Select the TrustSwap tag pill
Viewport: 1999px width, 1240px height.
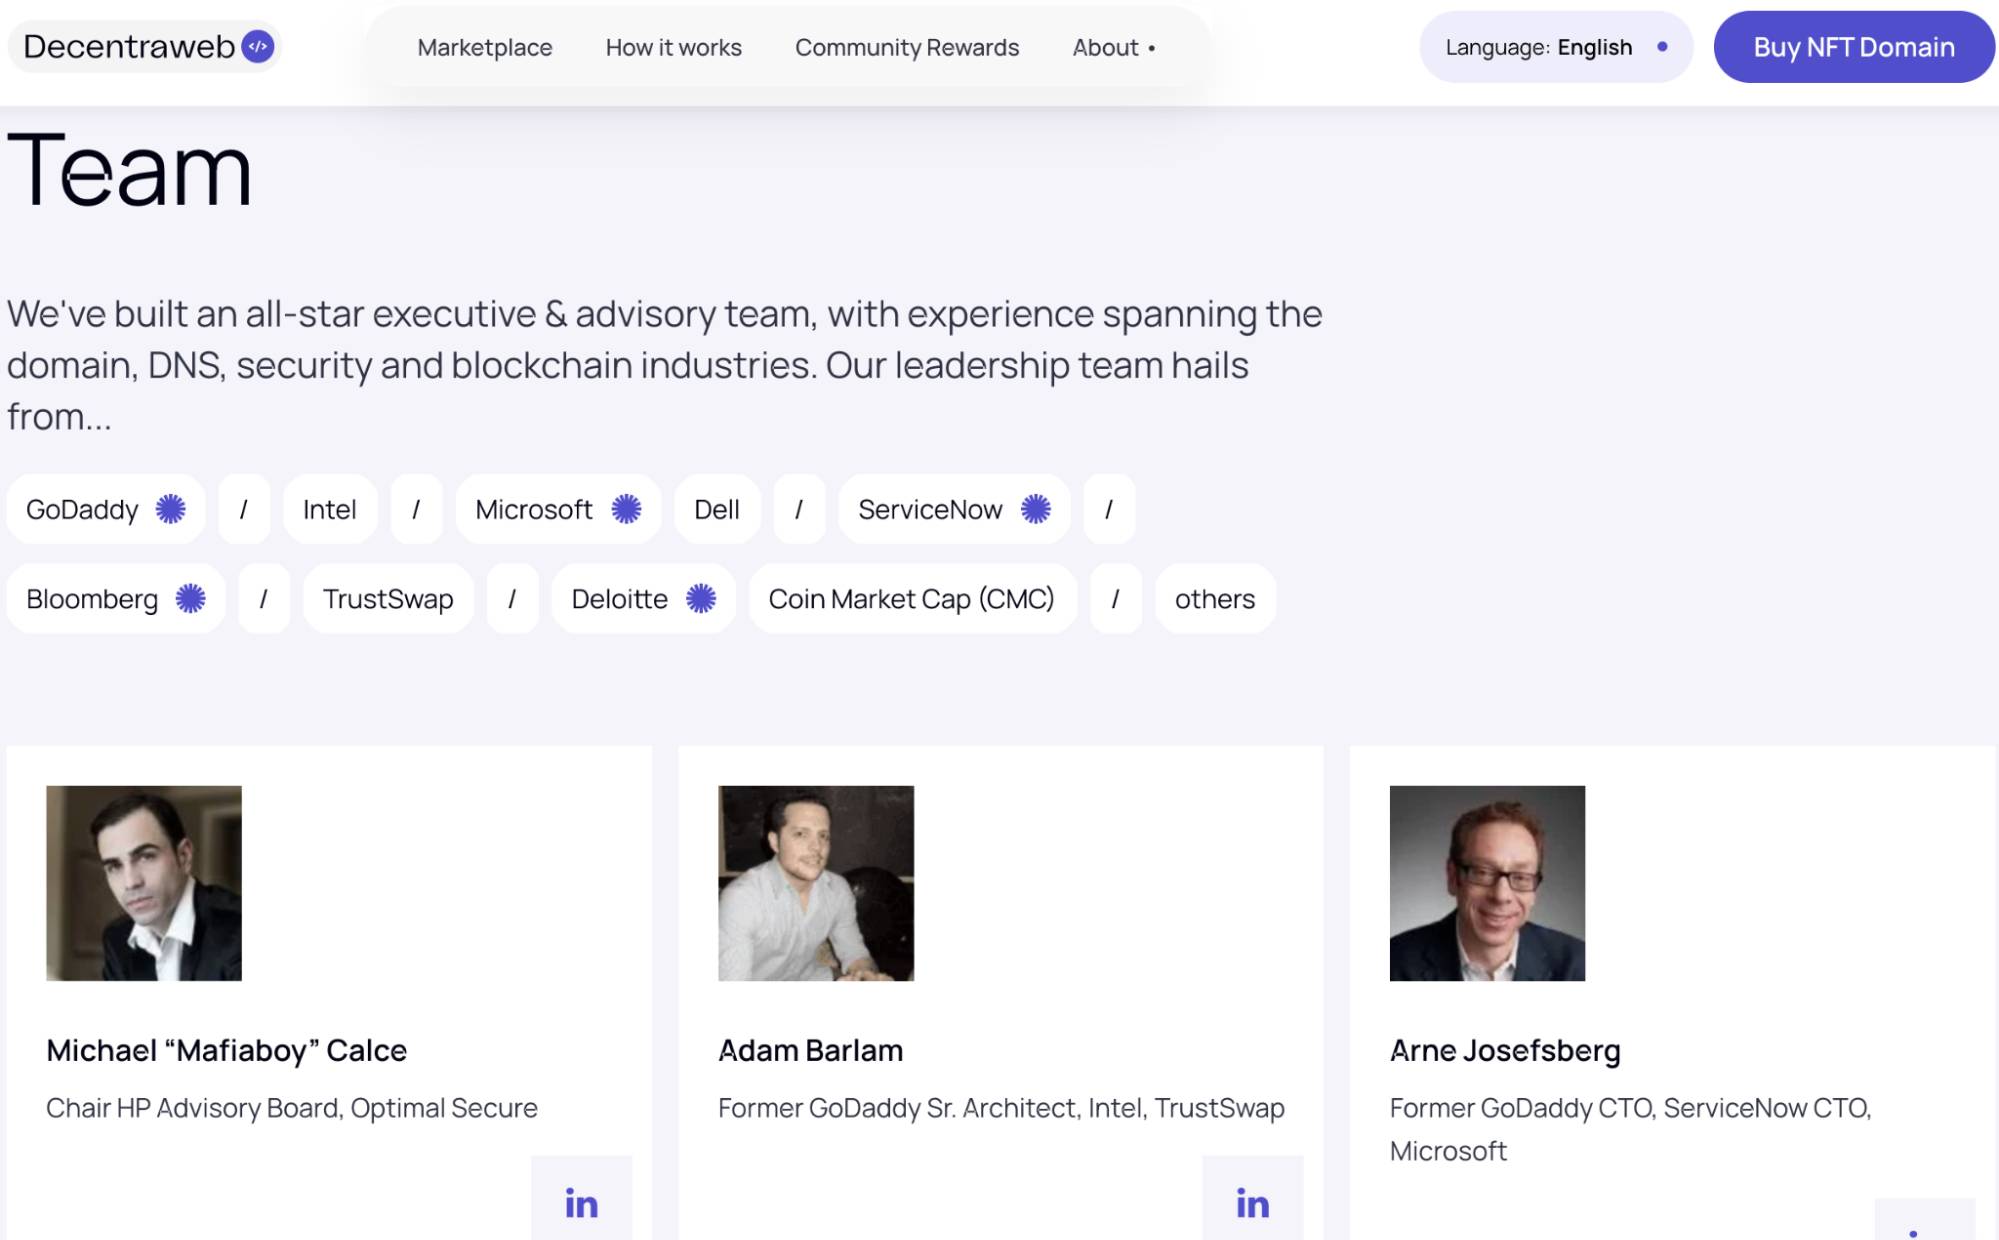click(x=388, y=598)
